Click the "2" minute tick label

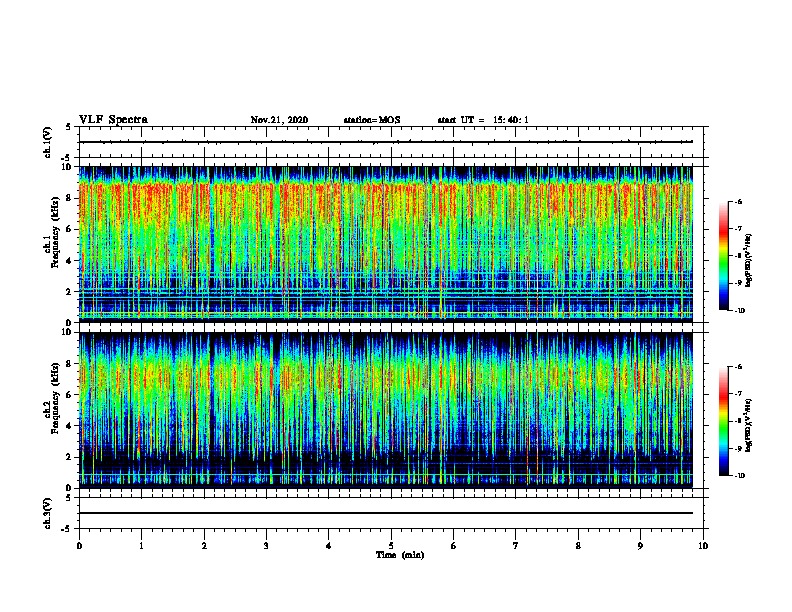[204, 545]
